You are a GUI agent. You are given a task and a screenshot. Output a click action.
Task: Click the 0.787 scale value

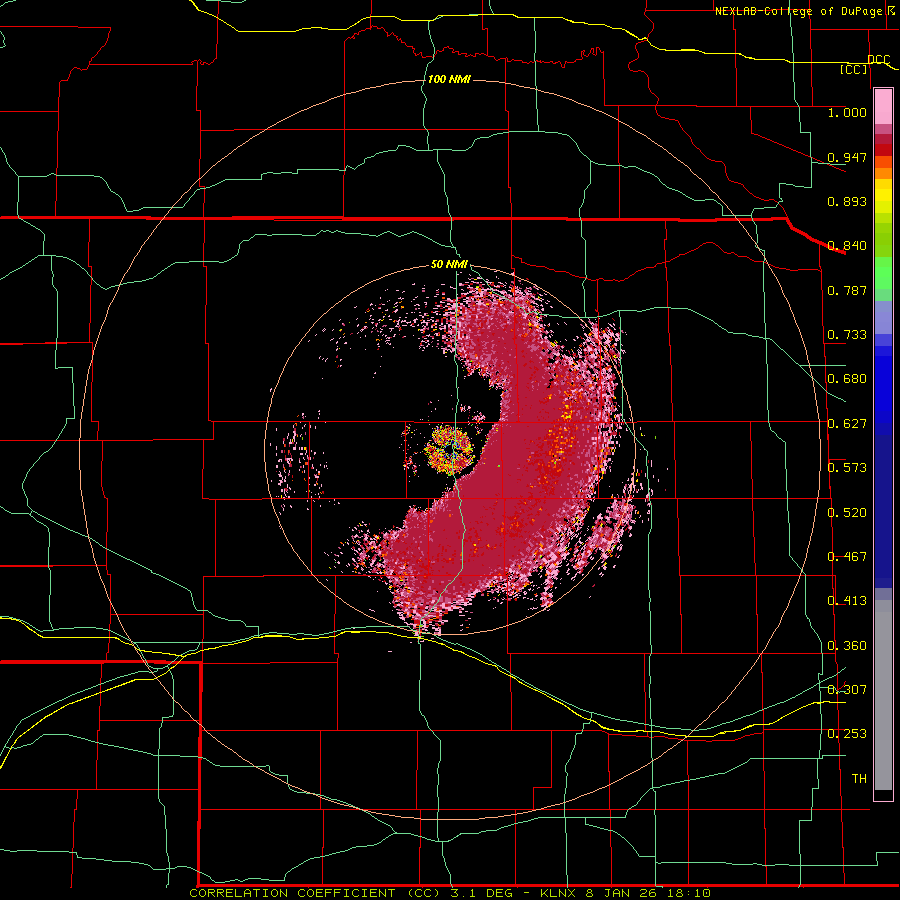847,290
